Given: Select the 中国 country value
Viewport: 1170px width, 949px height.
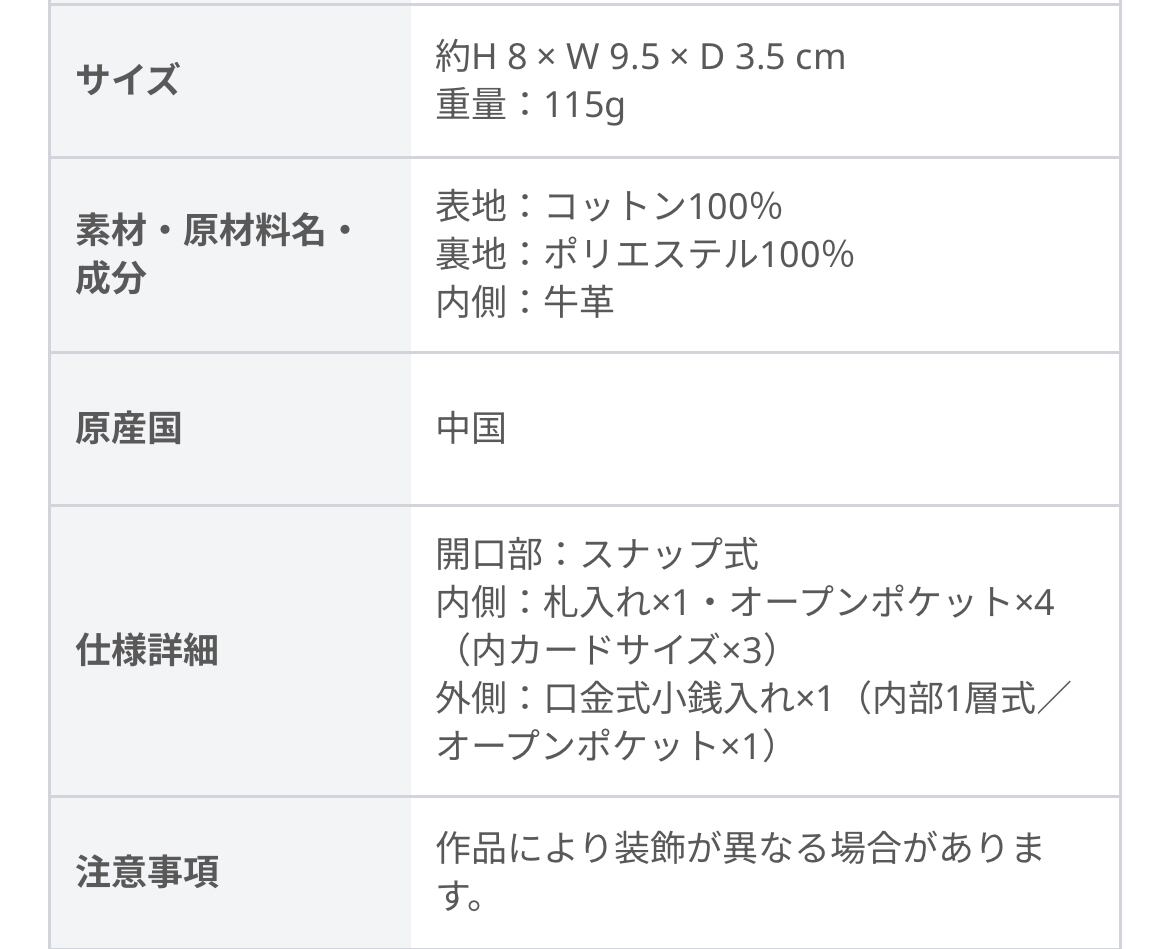Looking at the screenshot, I should 471,428.
